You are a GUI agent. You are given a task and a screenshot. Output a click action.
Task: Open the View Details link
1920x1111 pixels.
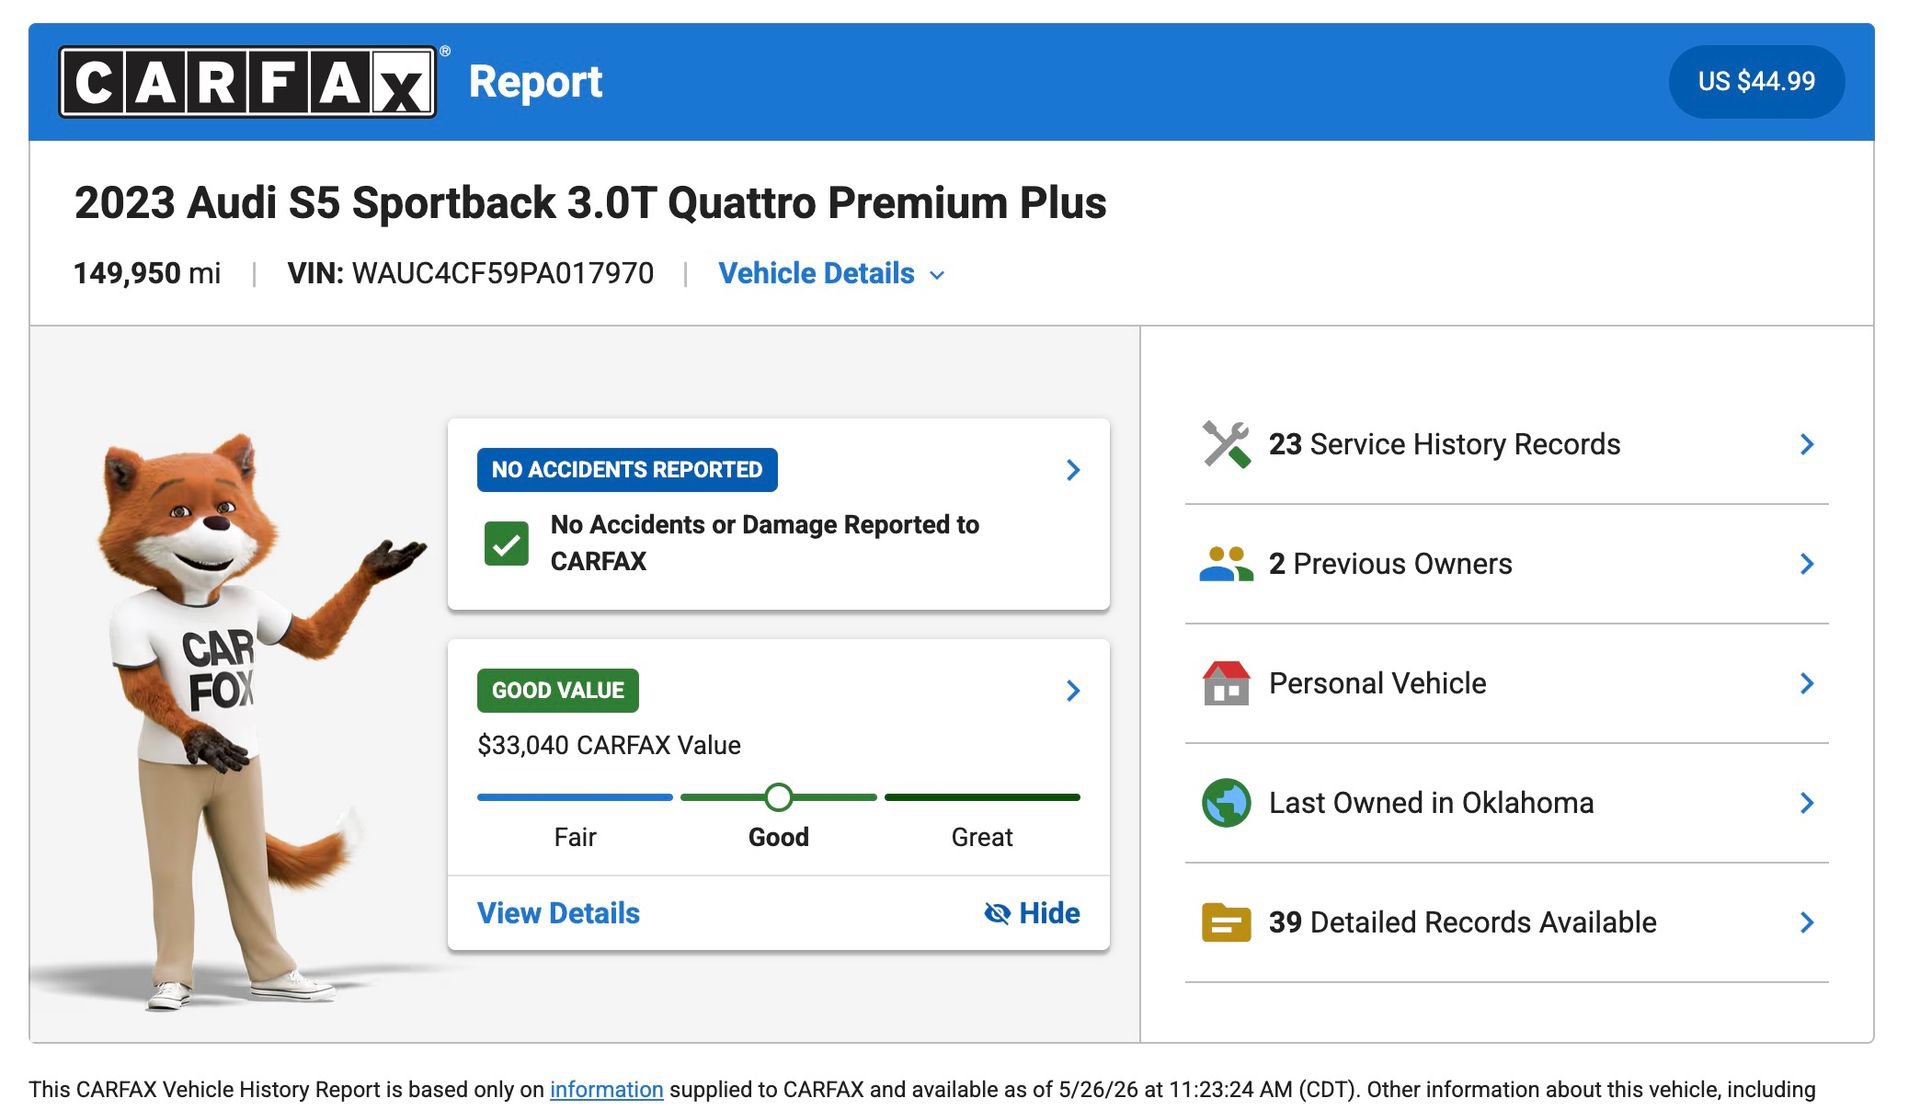coord(558,913)
